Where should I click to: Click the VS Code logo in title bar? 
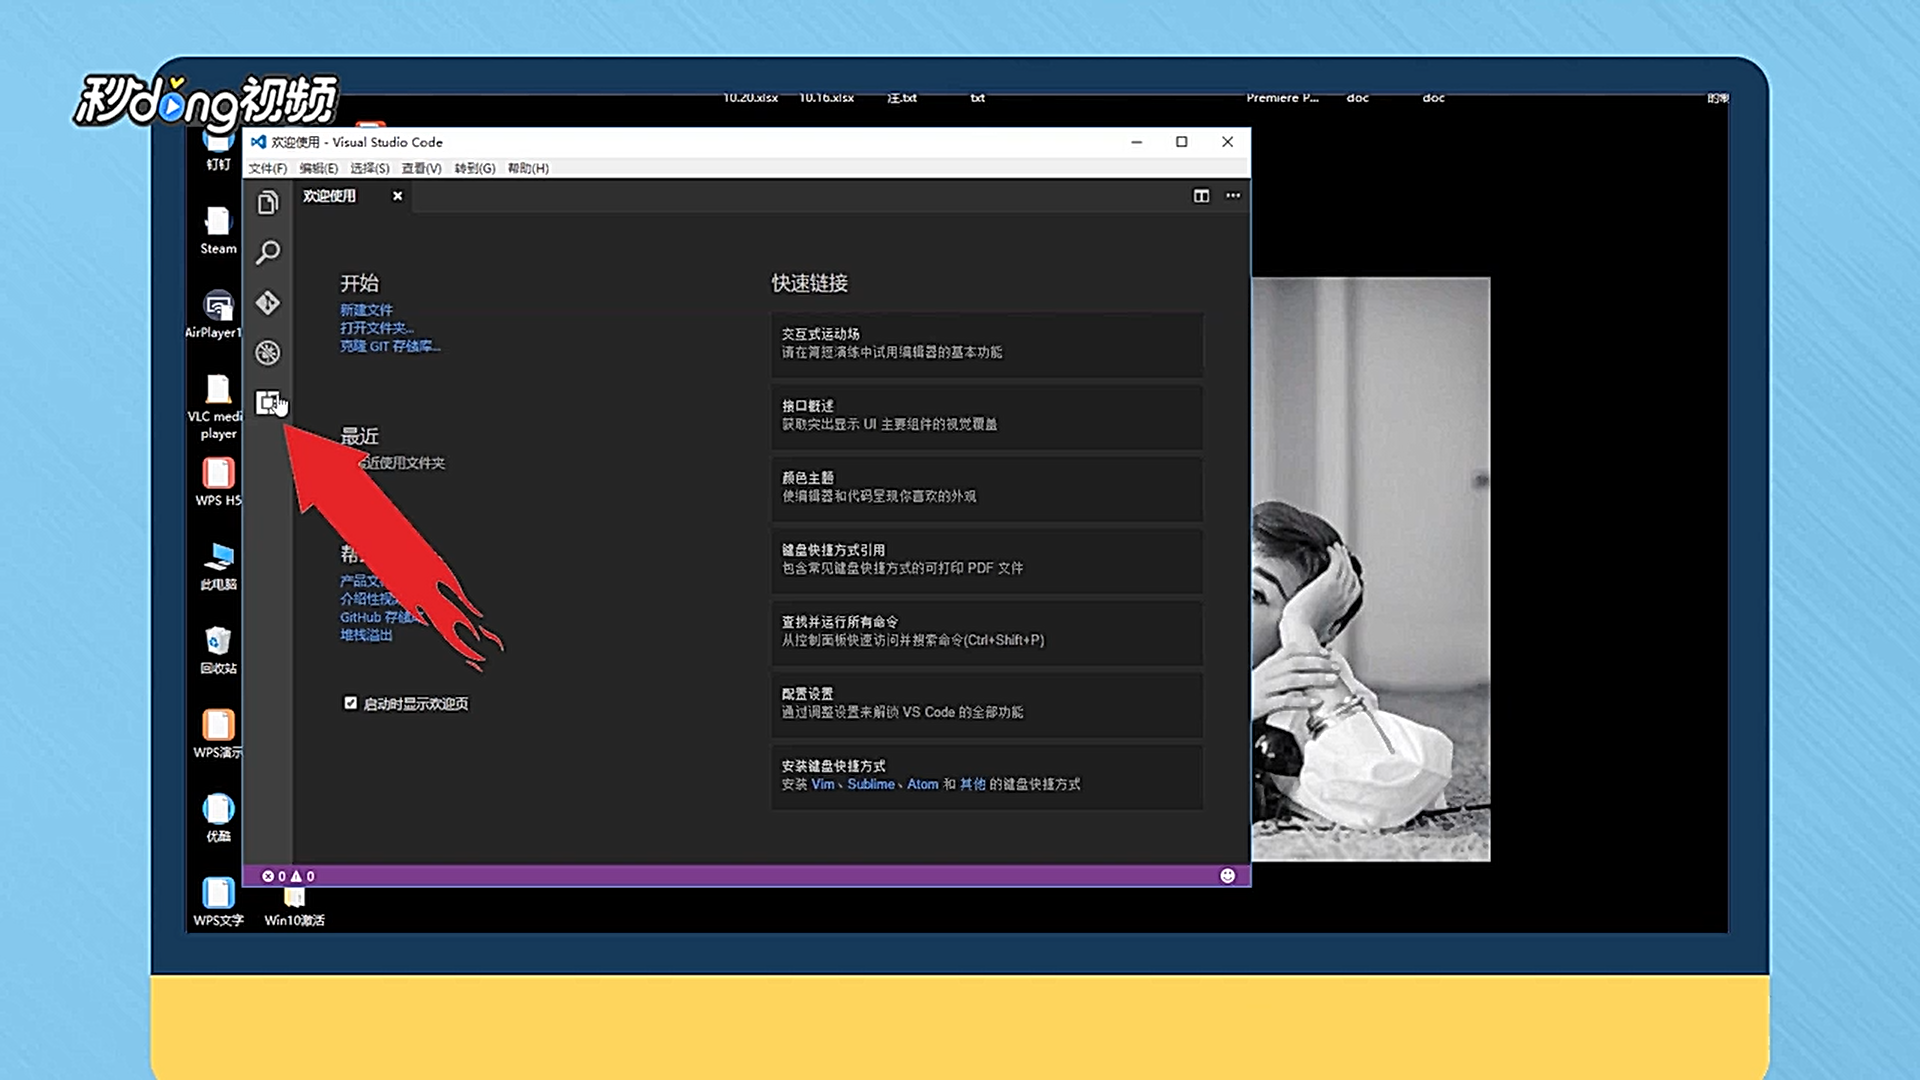tap(258, 142)
